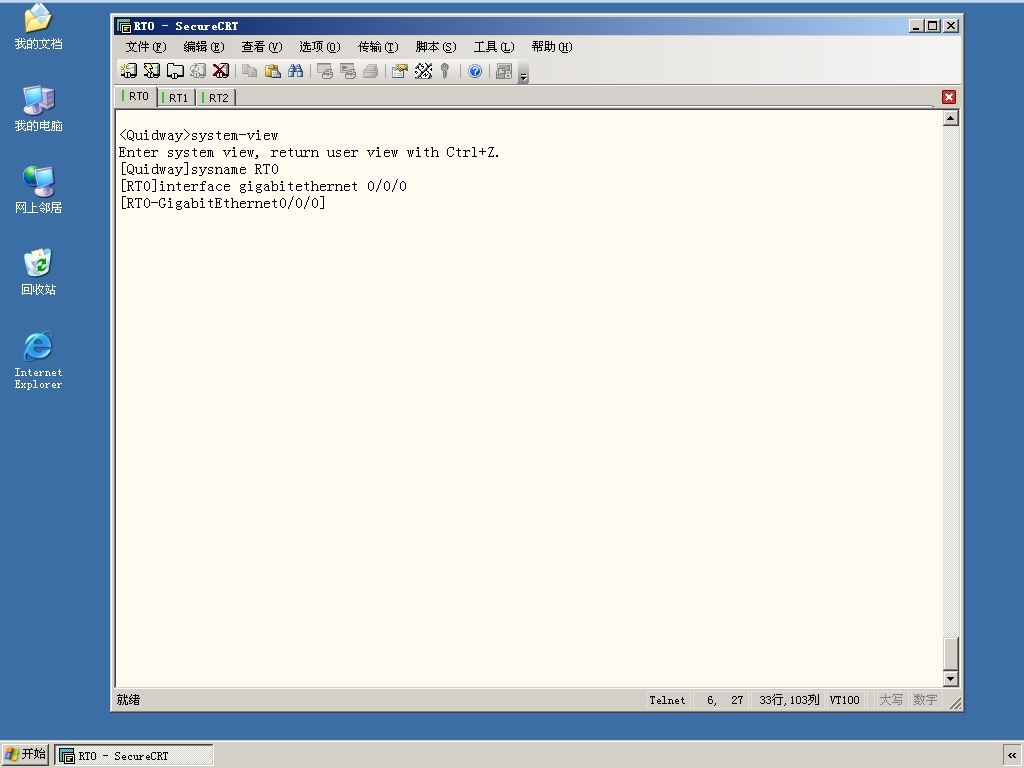Click the Disconnect red X icon
This screenshot has width=1024, height=768.
click(x=221, y=71)
